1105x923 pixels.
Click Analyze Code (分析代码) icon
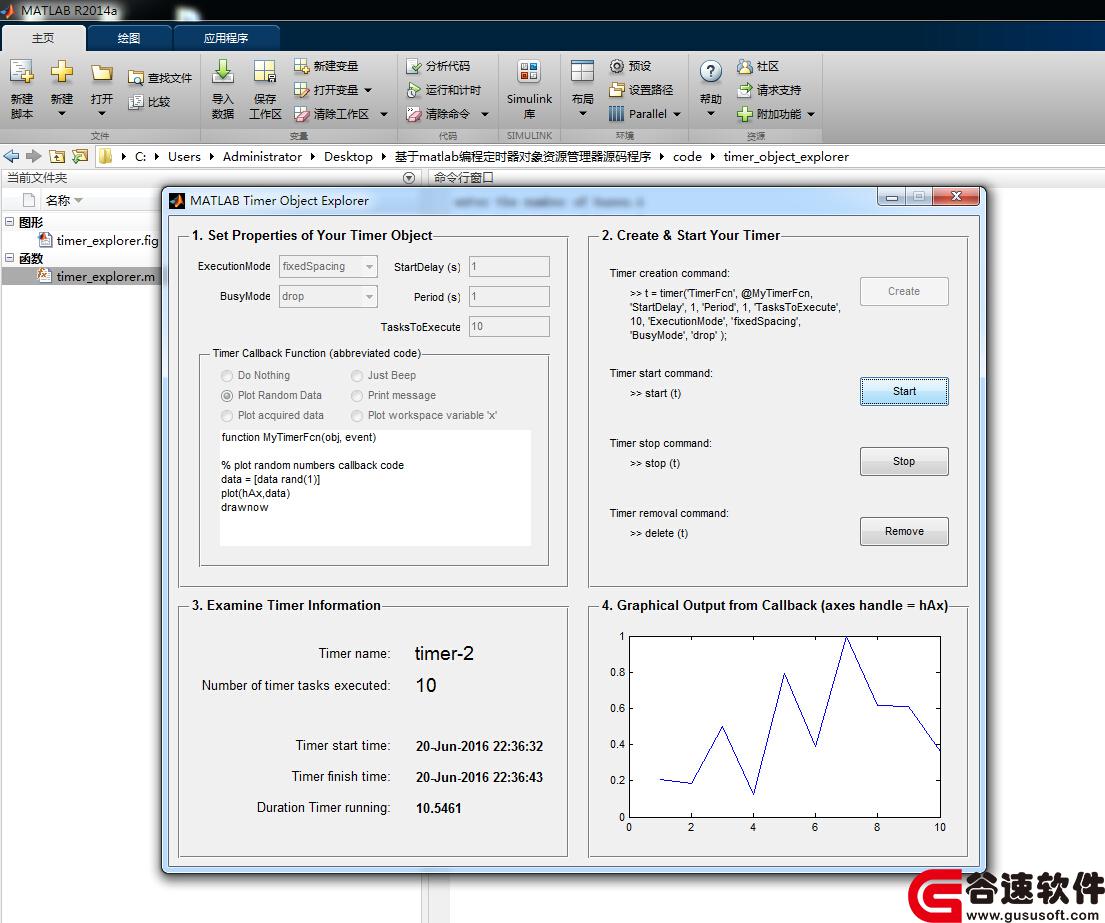[x=414, y=66]
